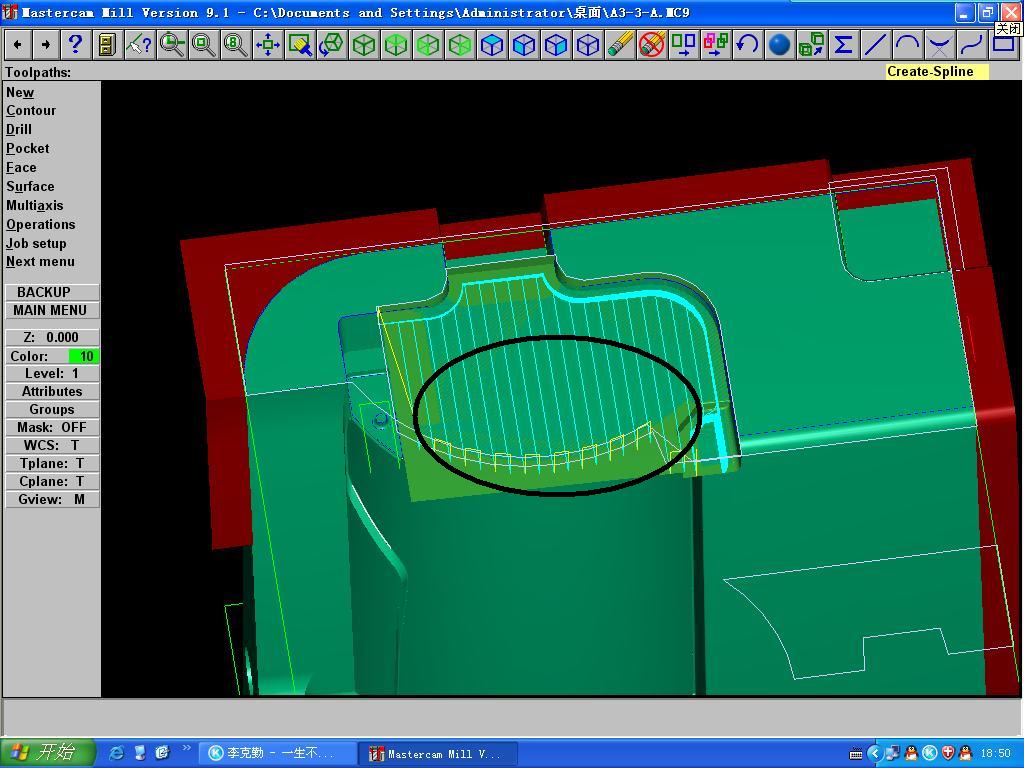This screenshot has height=768, width=1024.
Task: Choose Pocket toolpath menu item
Action: (x=27, y=148)
